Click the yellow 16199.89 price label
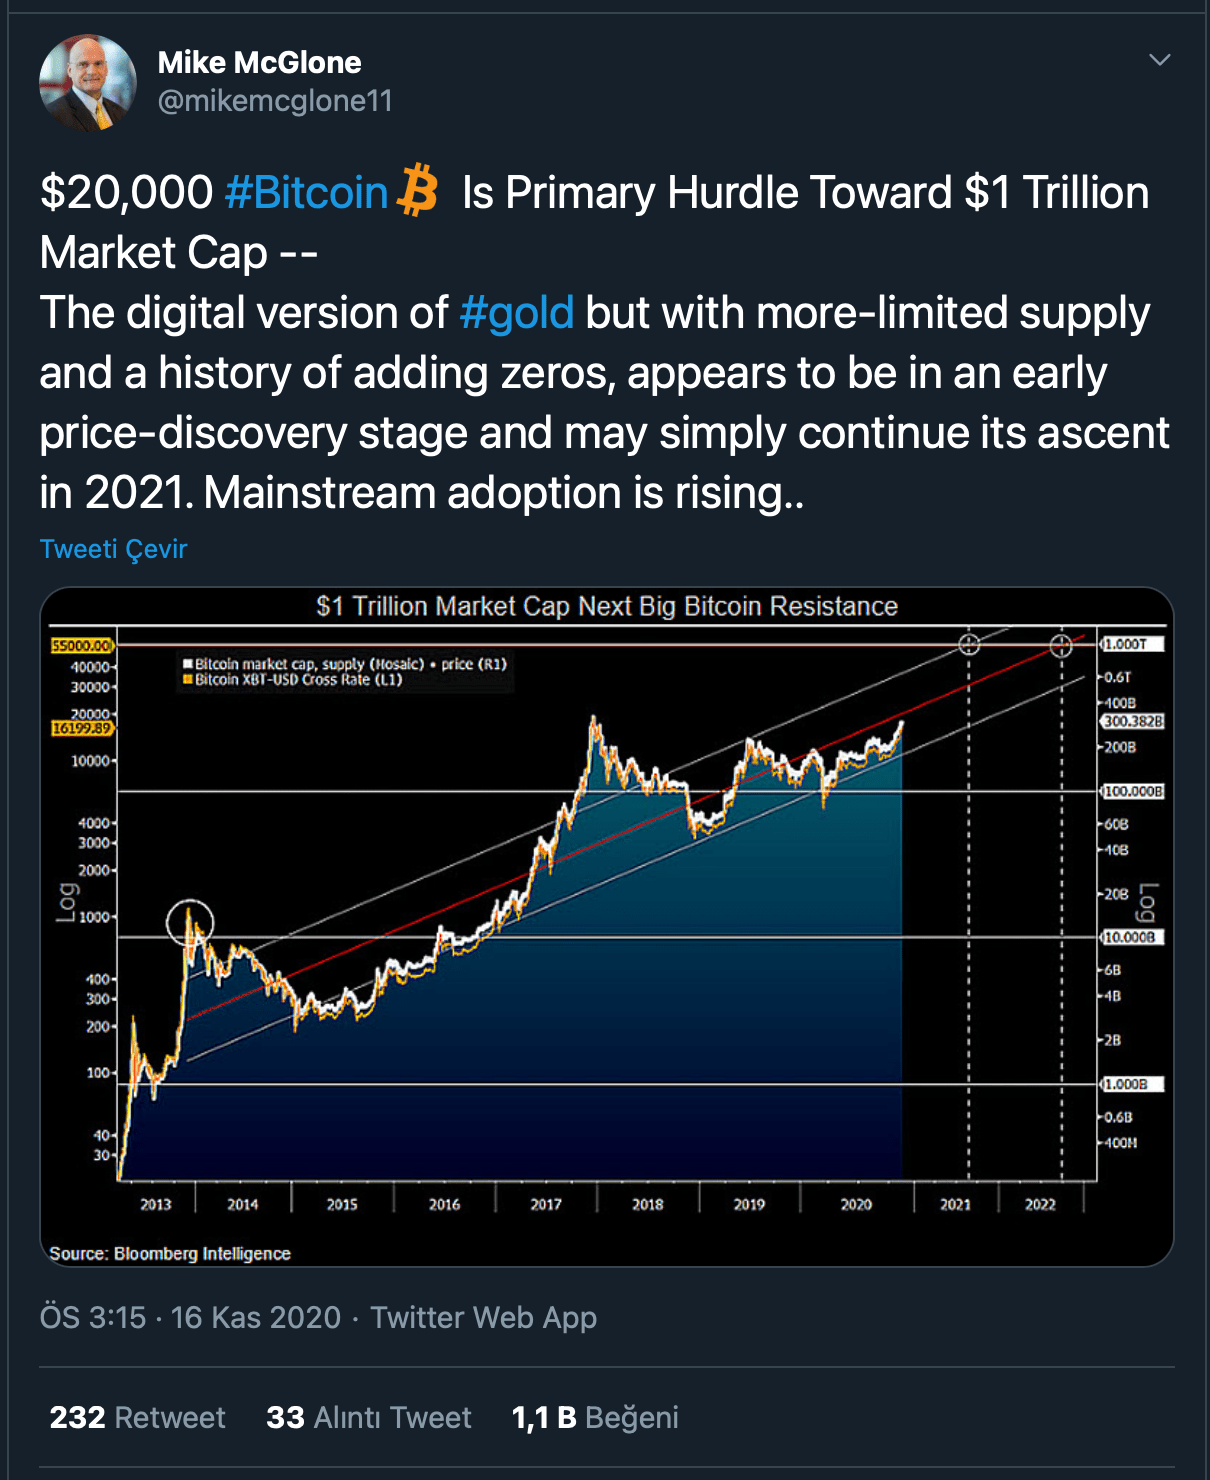The height and width of the screenshot is (1480, 1210). point(82,729)
